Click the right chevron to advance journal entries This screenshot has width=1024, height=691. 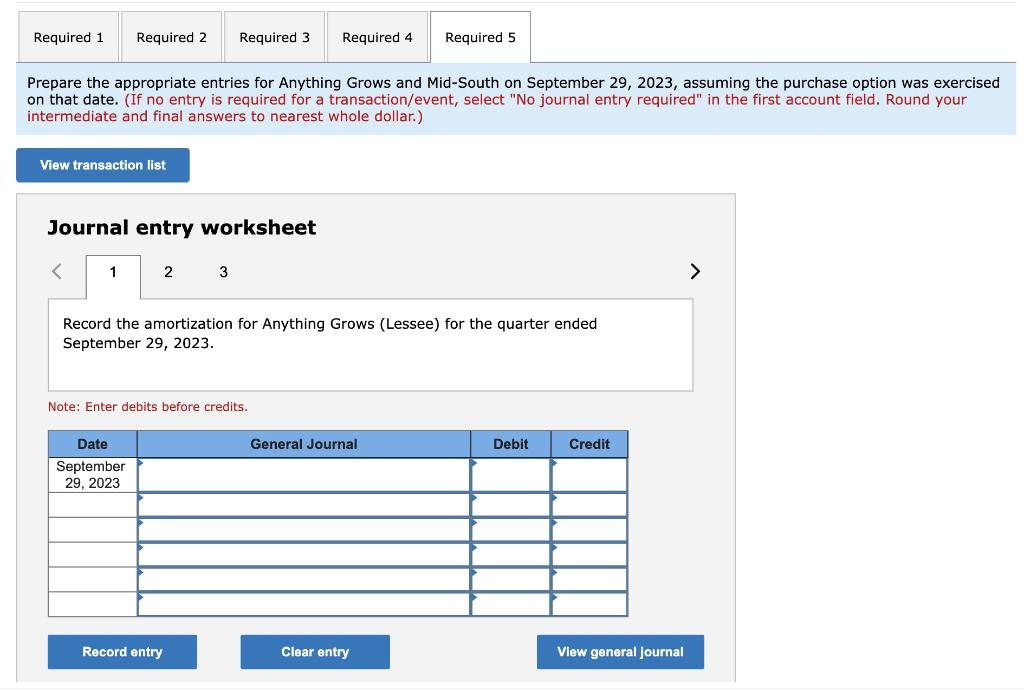pyautogui.click(x=695, y=271)
